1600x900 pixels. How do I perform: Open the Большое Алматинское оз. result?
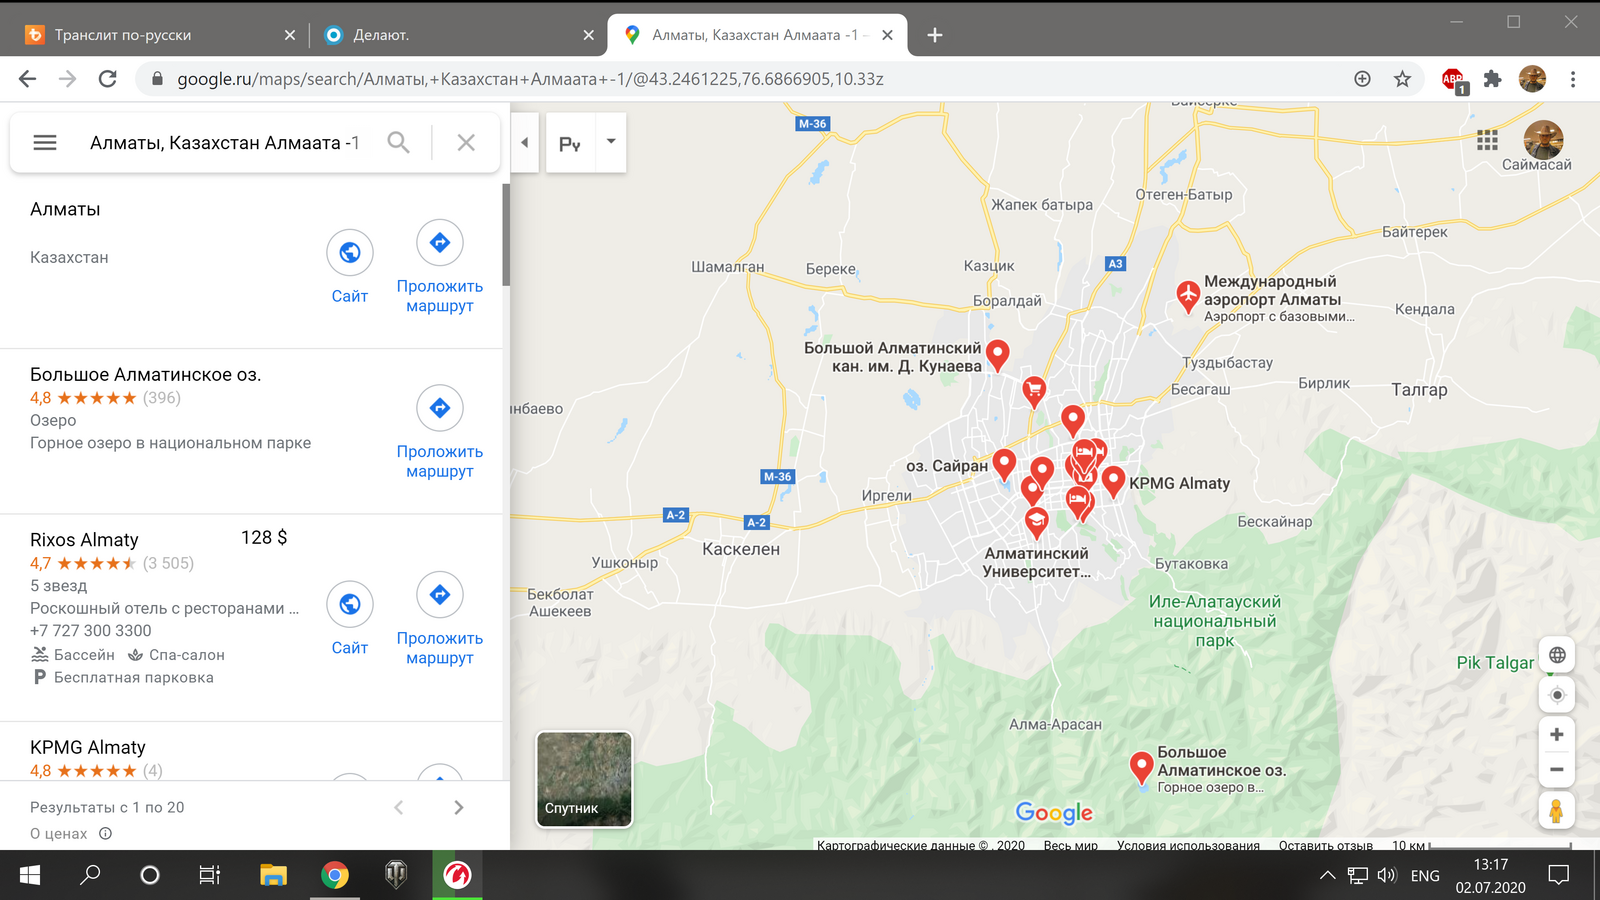point(145,375)
